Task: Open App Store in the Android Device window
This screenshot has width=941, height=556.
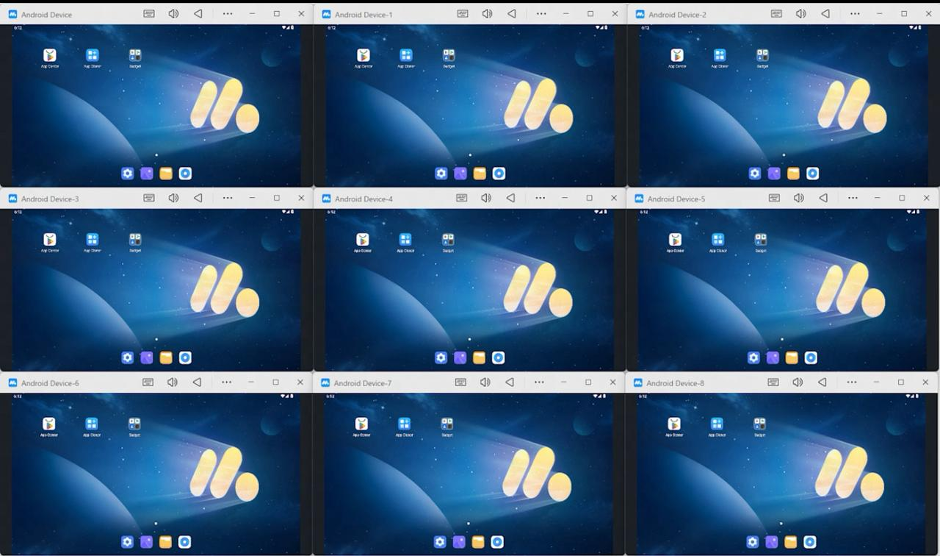Action: pyautogui.click(x=92, y=55)
